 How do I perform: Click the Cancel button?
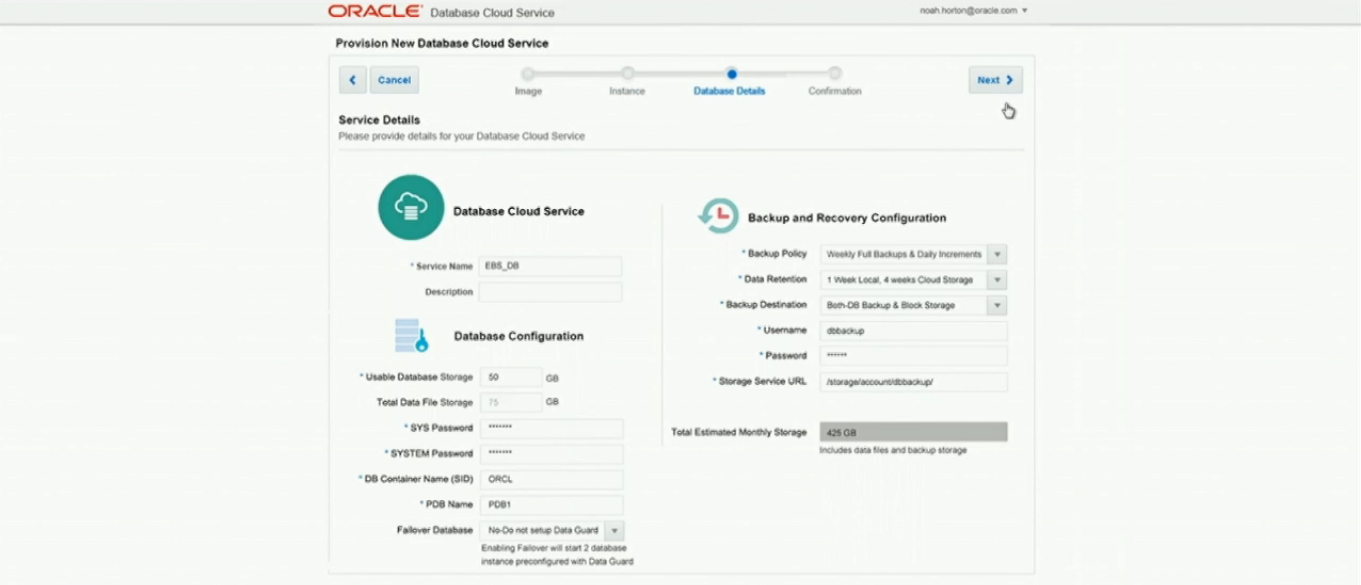(394, 80)
